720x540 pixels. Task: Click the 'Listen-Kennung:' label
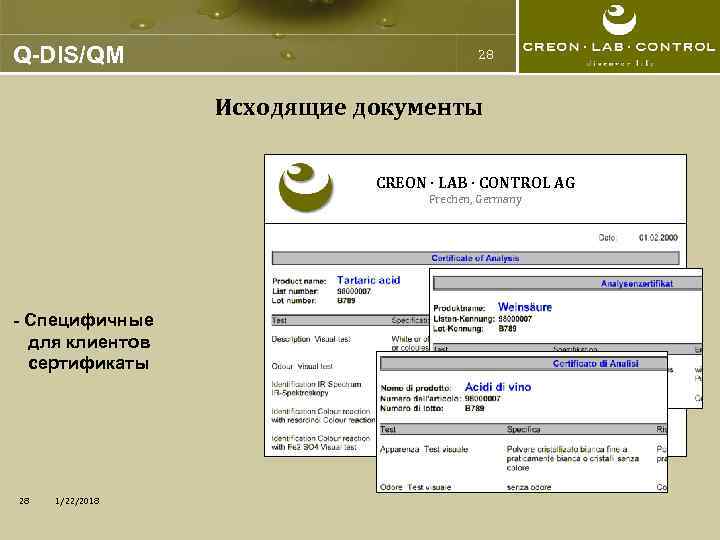(464, 319)
